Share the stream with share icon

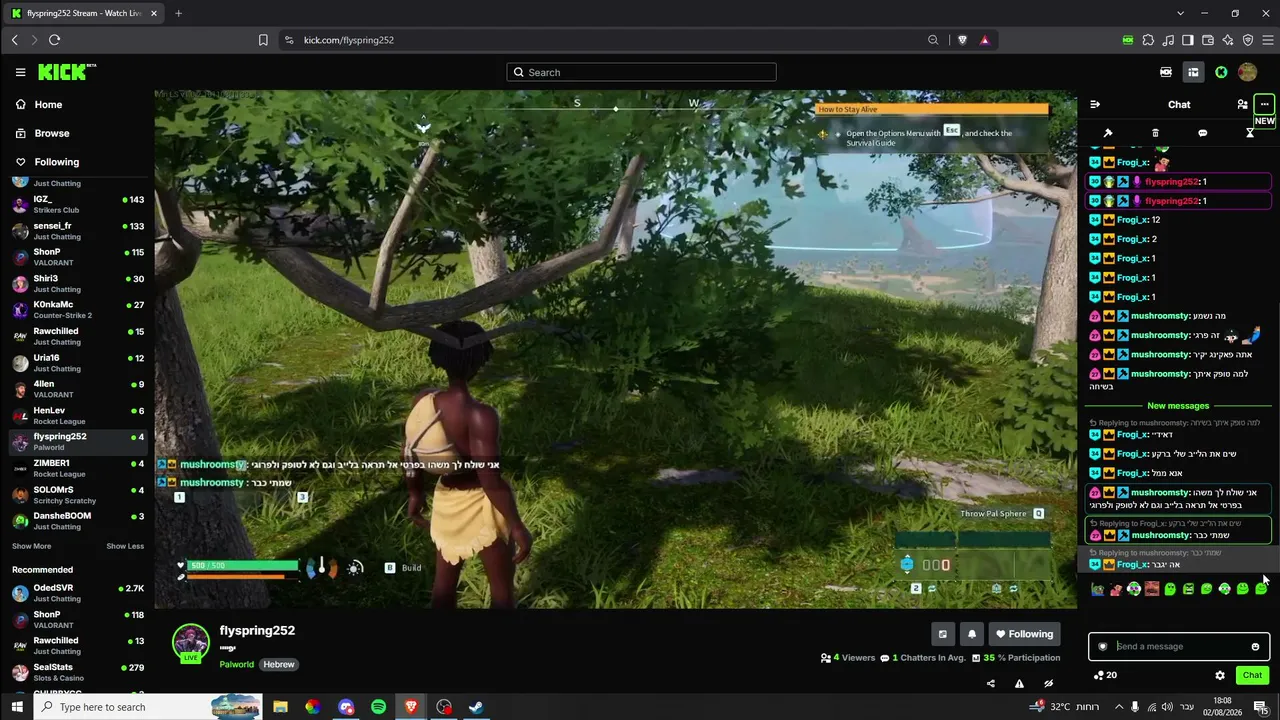coord(991,684)
